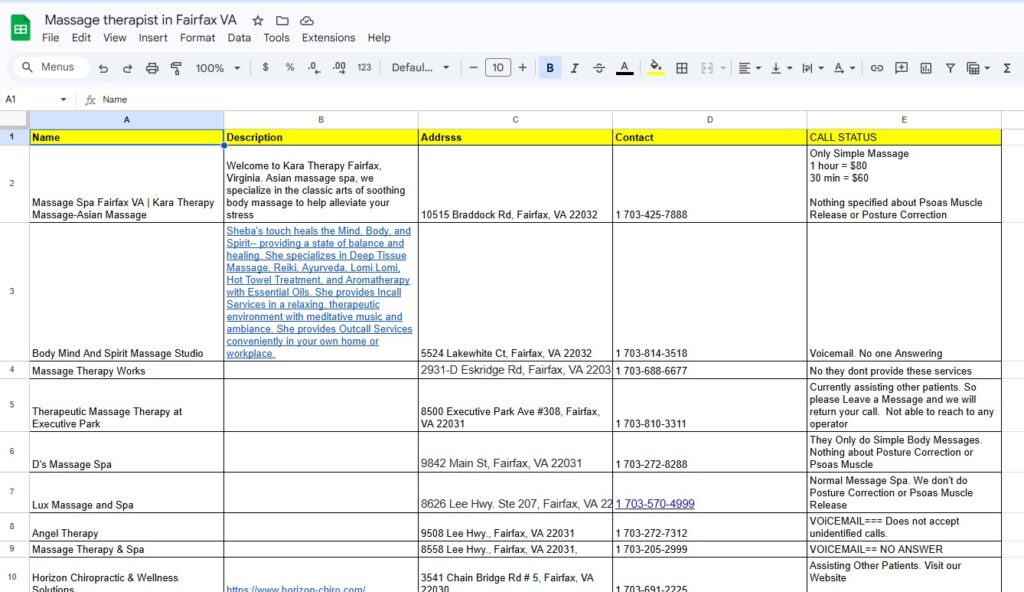Select row 4 header

click(x=12, y=370)
